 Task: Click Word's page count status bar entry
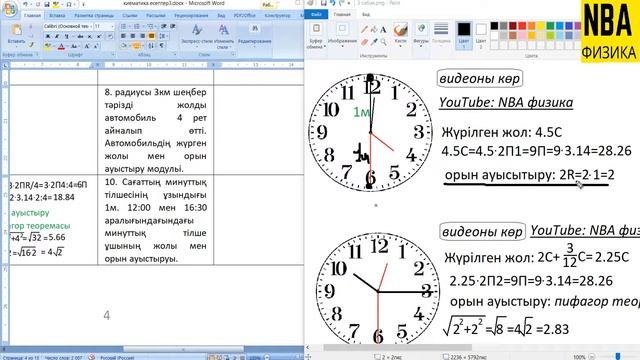coord(20,358)
